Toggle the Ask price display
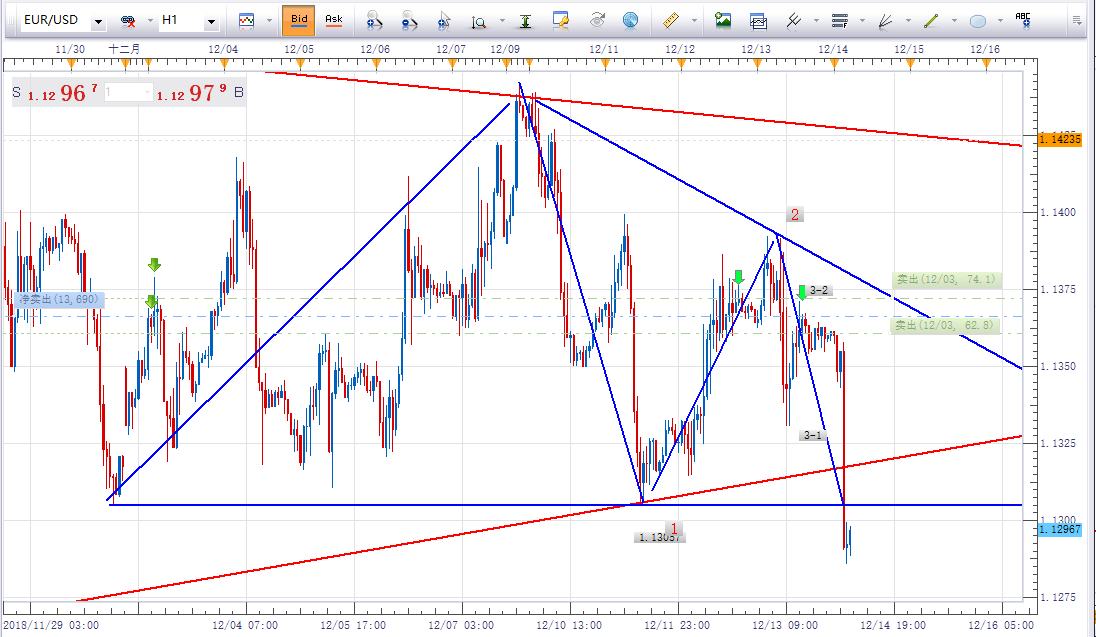 point(334,20)
